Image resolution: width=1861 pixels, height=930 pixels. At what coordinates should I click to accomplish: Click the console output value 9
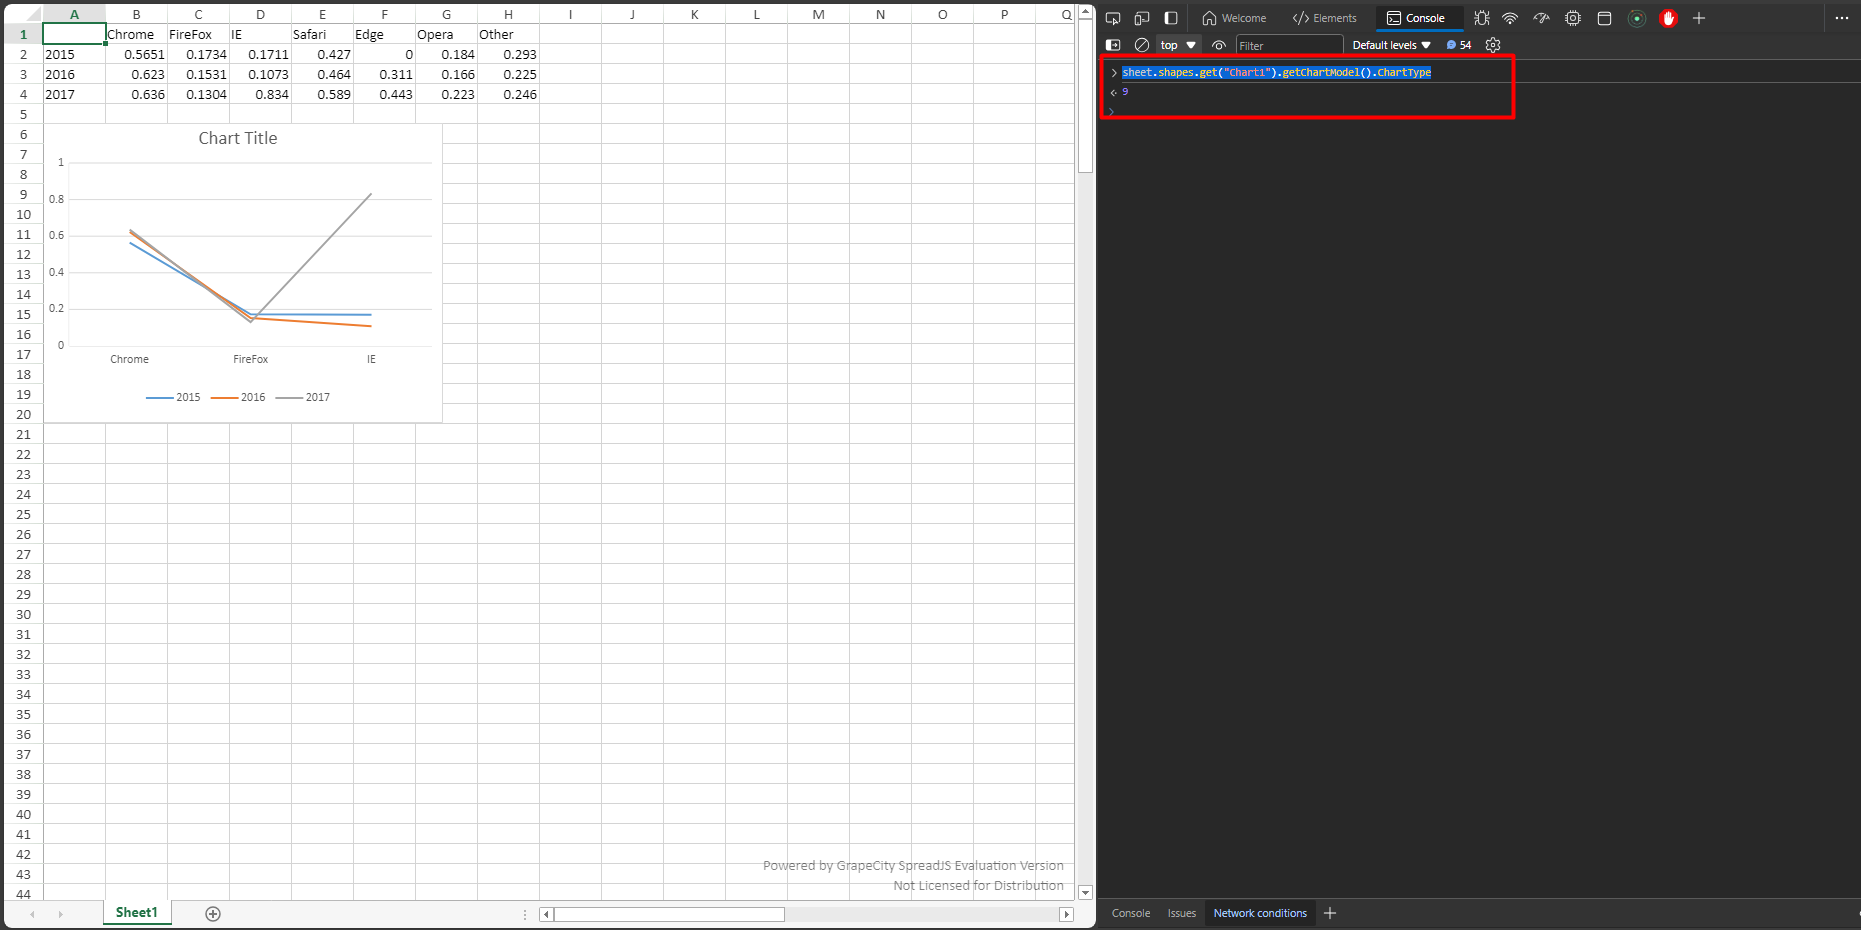[x=1125, y=91]
